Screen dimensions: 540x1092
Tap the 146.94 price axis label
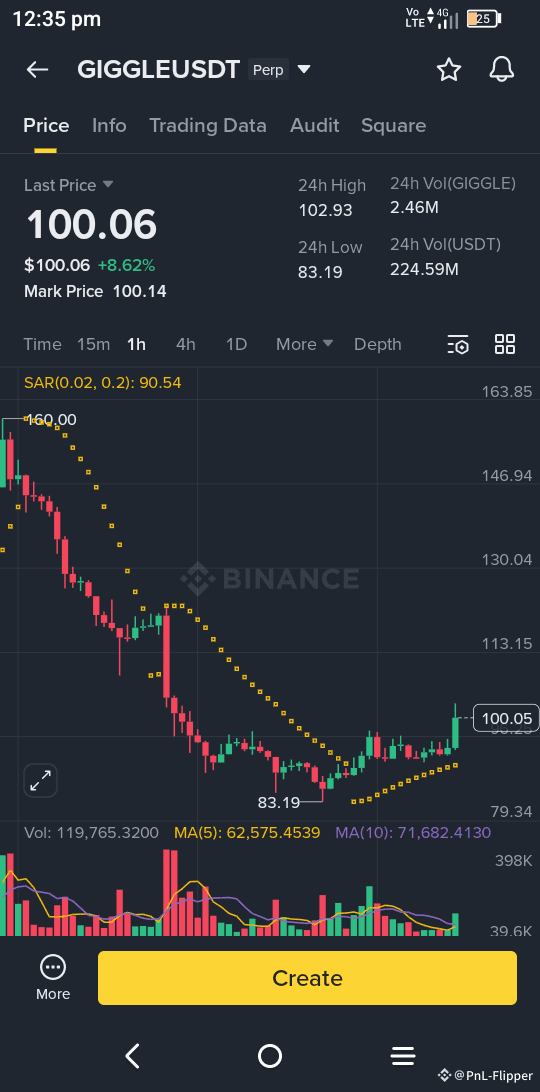(x=507, y=476)
